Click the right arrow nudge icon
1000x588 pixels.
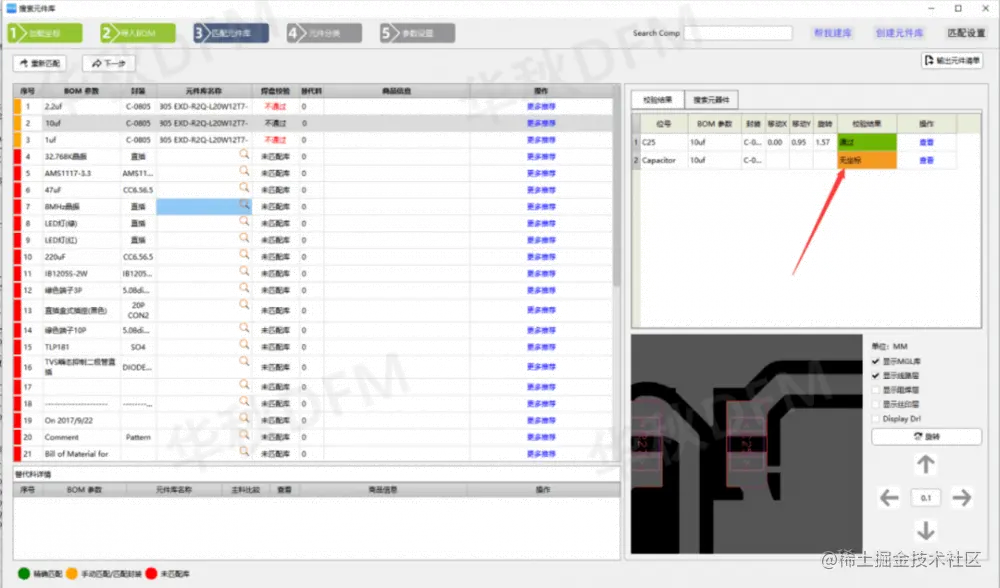(x=962, y=497)
